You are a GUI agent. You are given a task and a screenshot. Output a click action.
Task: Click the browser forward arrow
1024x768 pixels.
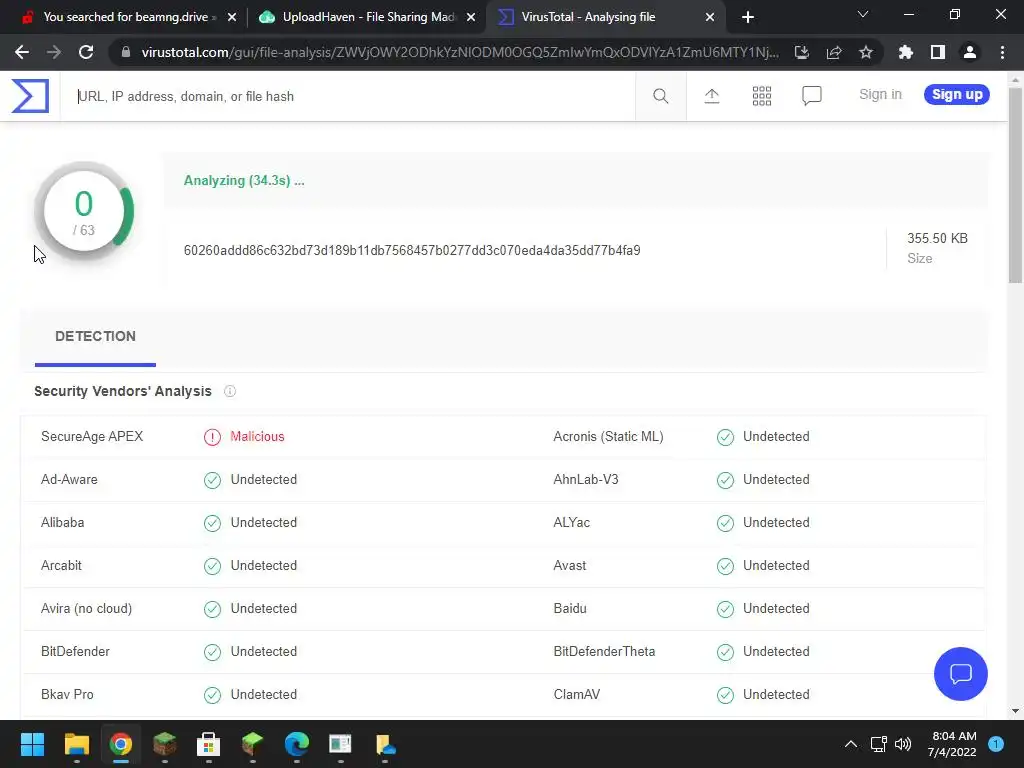point(54,52)
